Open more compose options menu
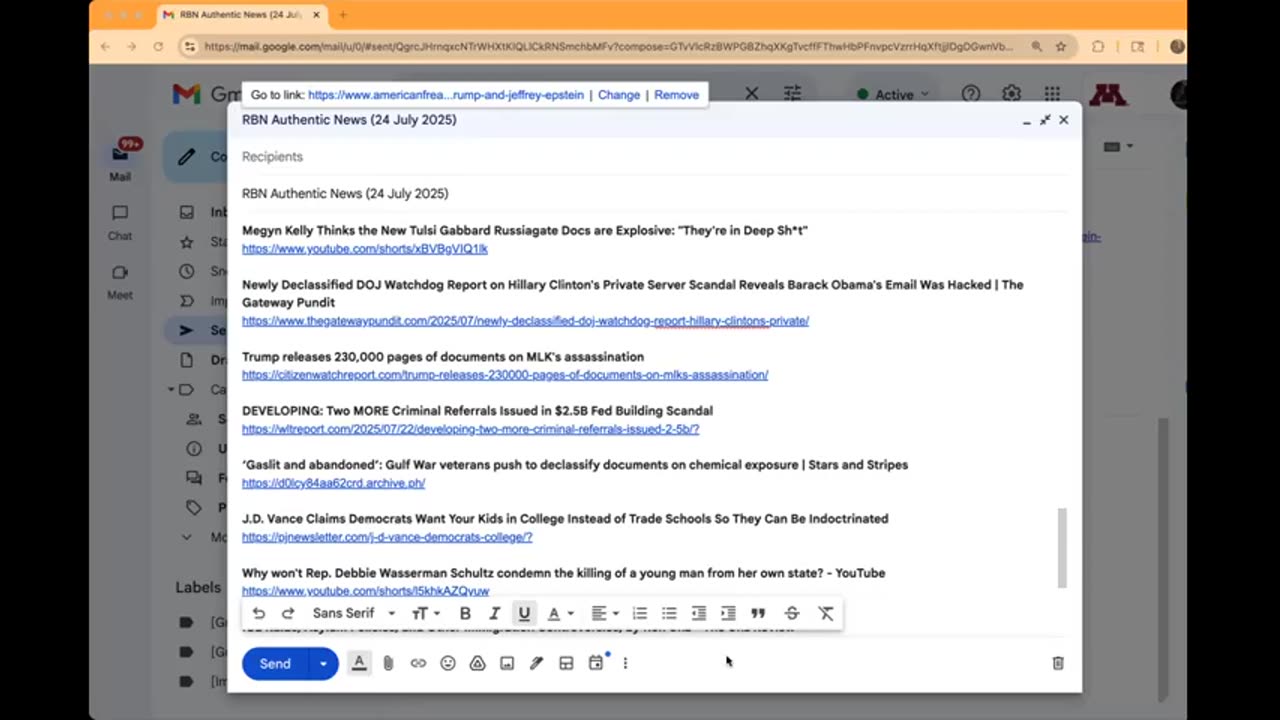 (625, 663)
